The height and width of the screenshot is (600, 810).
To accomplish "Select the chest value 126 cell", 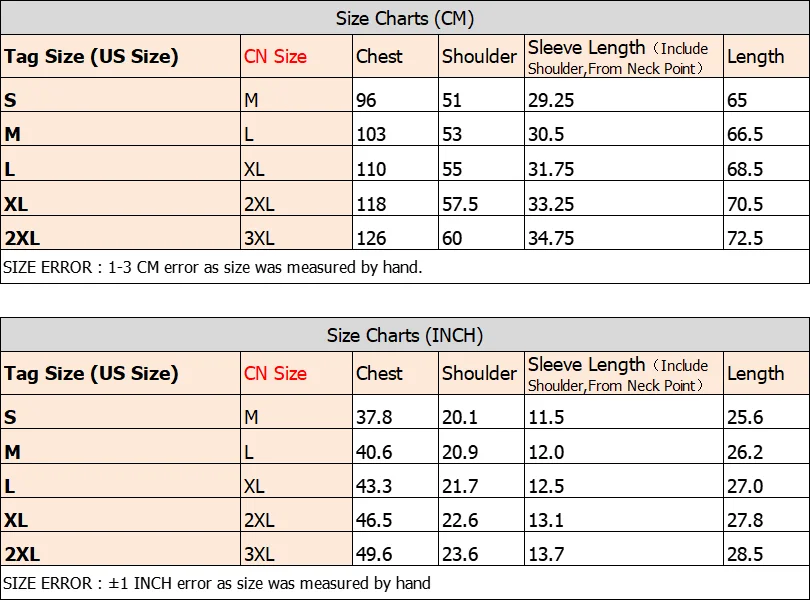I will pyautogui.click(x=371, y=238).
